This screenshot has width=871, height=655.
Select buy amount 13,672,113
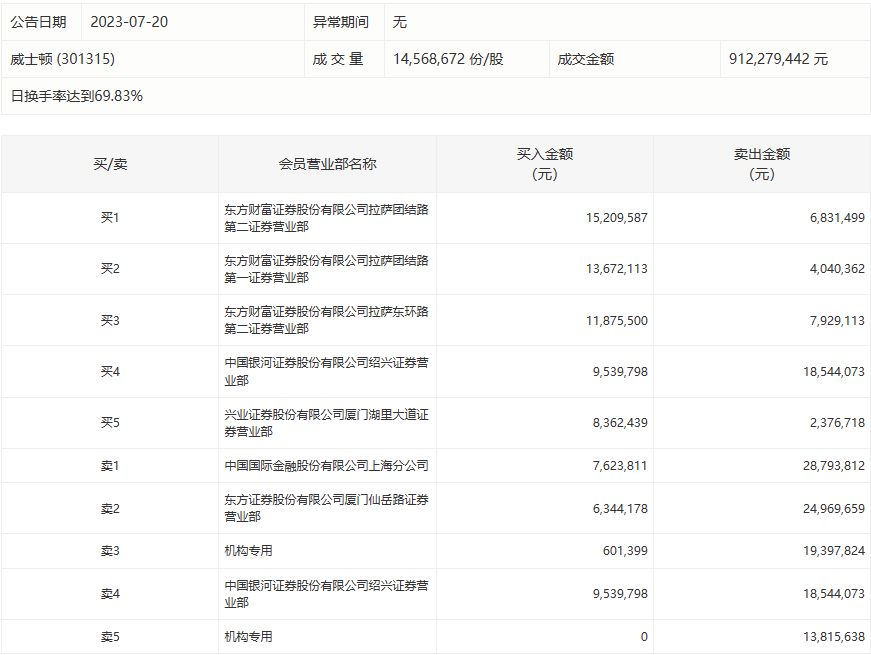(617, 269)
